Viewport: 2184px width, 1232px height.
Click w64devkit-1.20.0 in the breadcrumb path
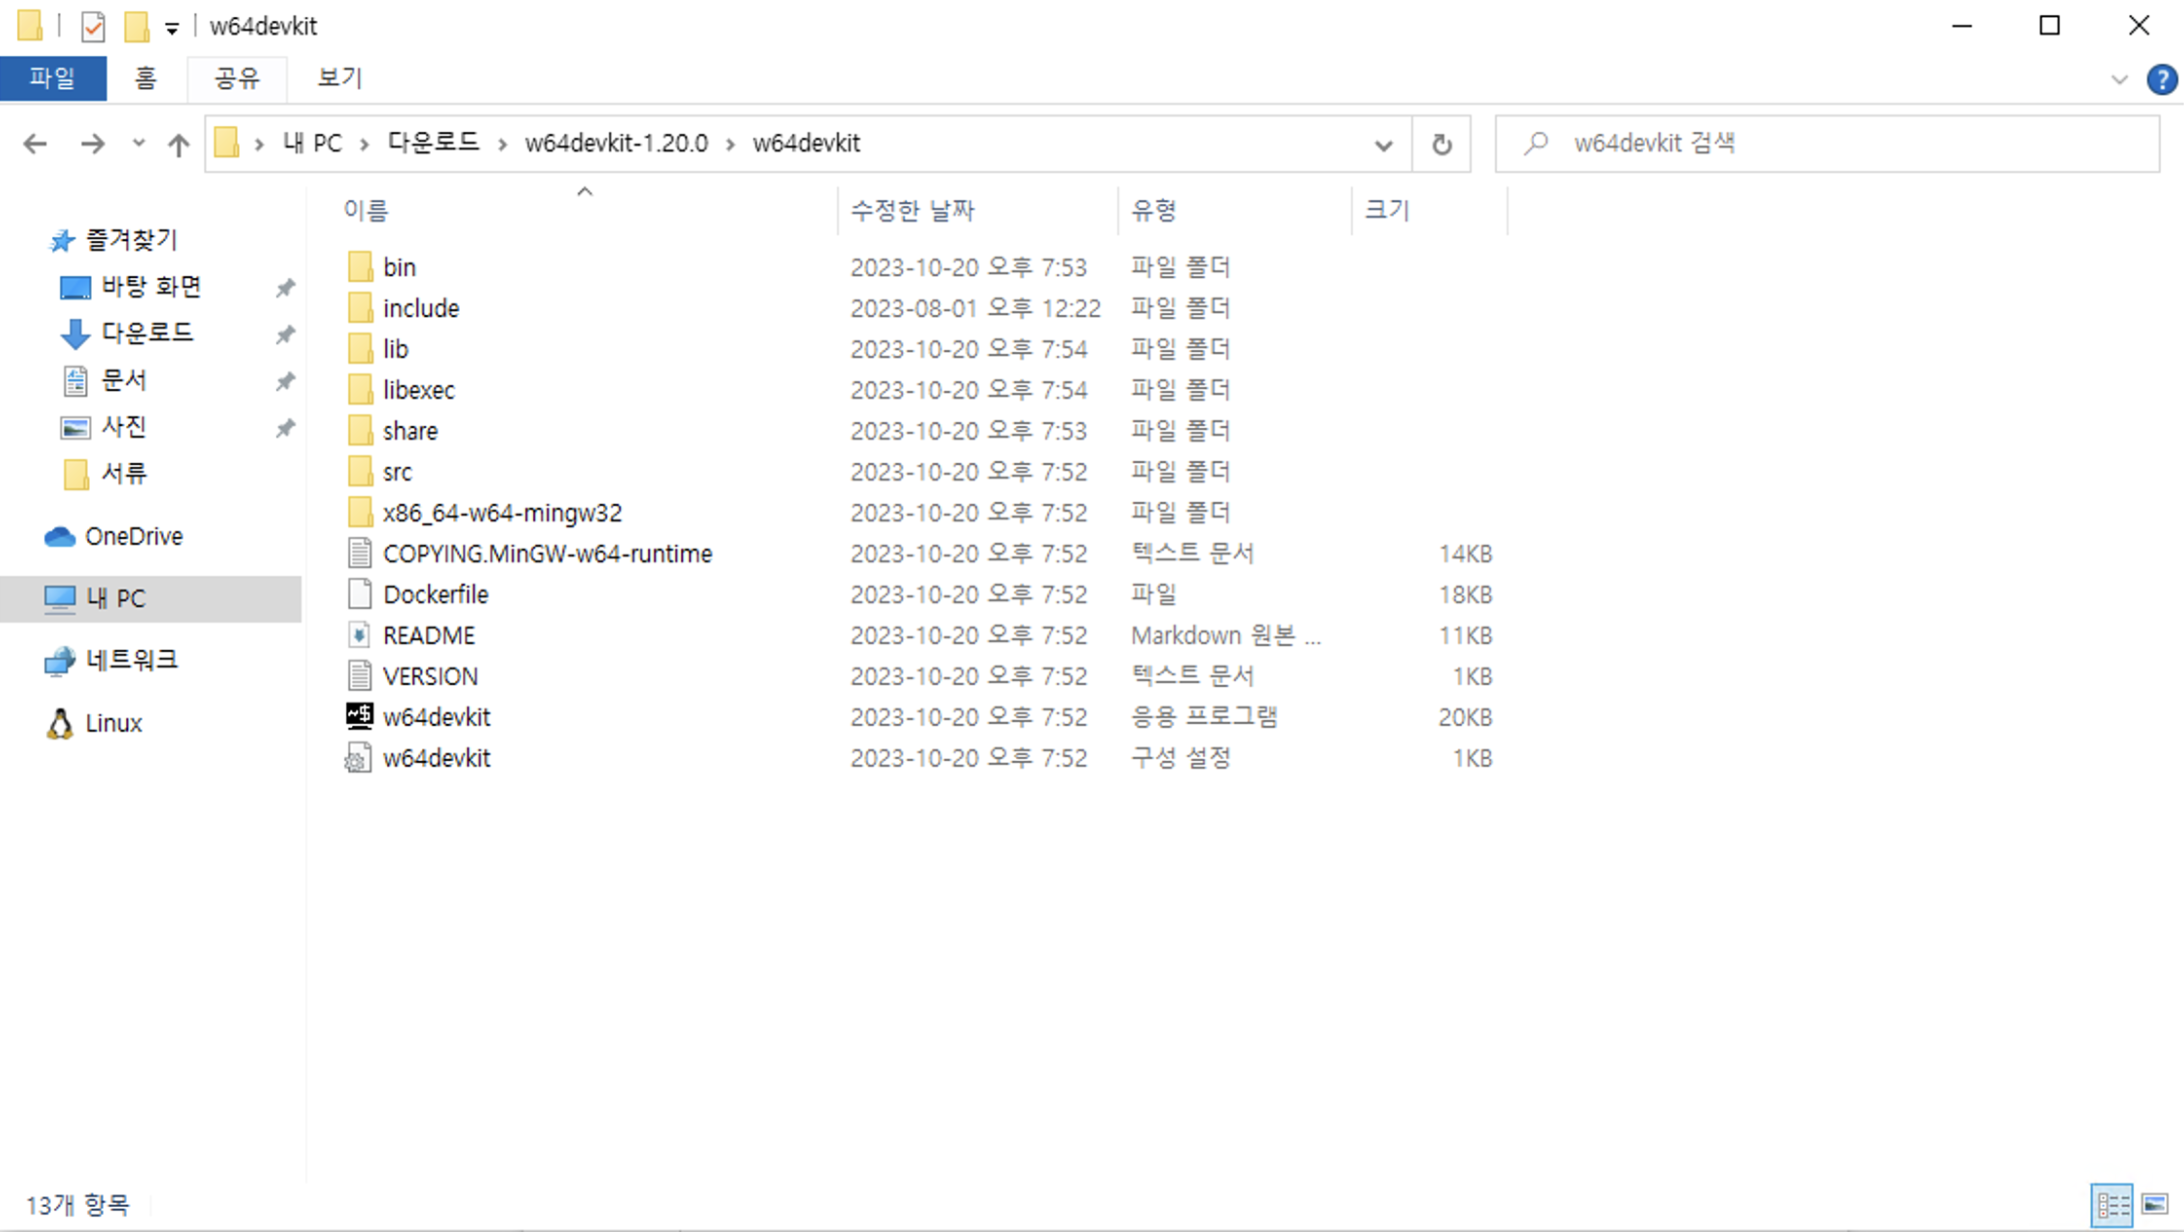(616, 143)
